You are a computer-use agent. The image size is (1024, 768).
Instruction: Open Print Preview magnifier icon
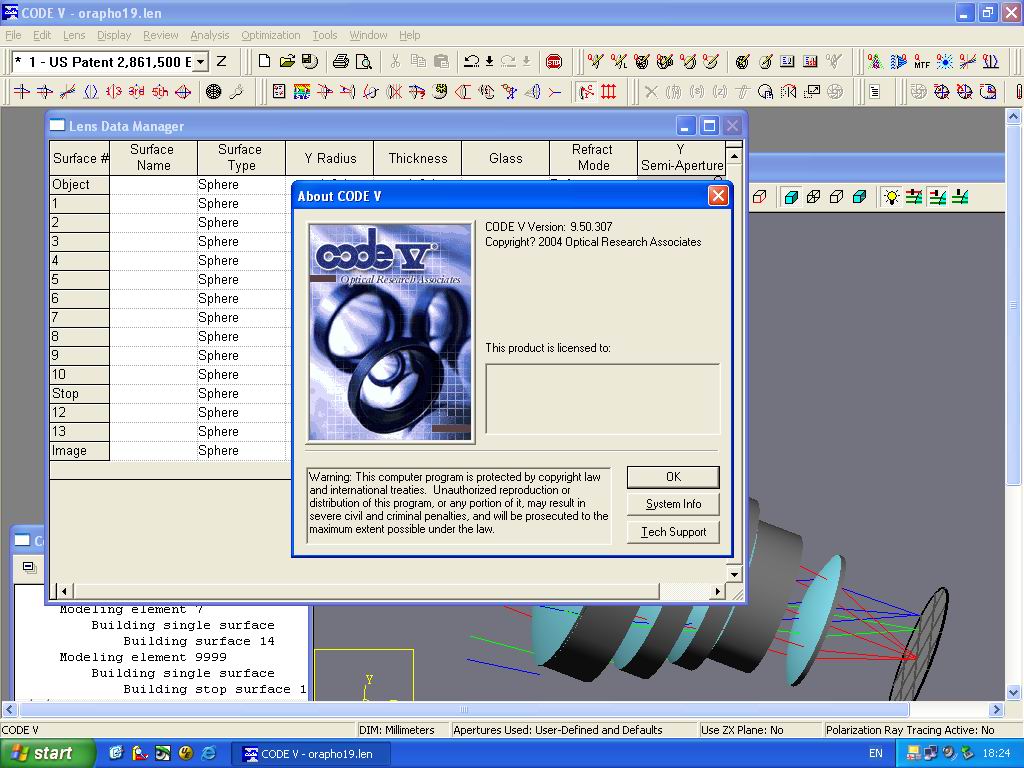[x=363, y=61]
